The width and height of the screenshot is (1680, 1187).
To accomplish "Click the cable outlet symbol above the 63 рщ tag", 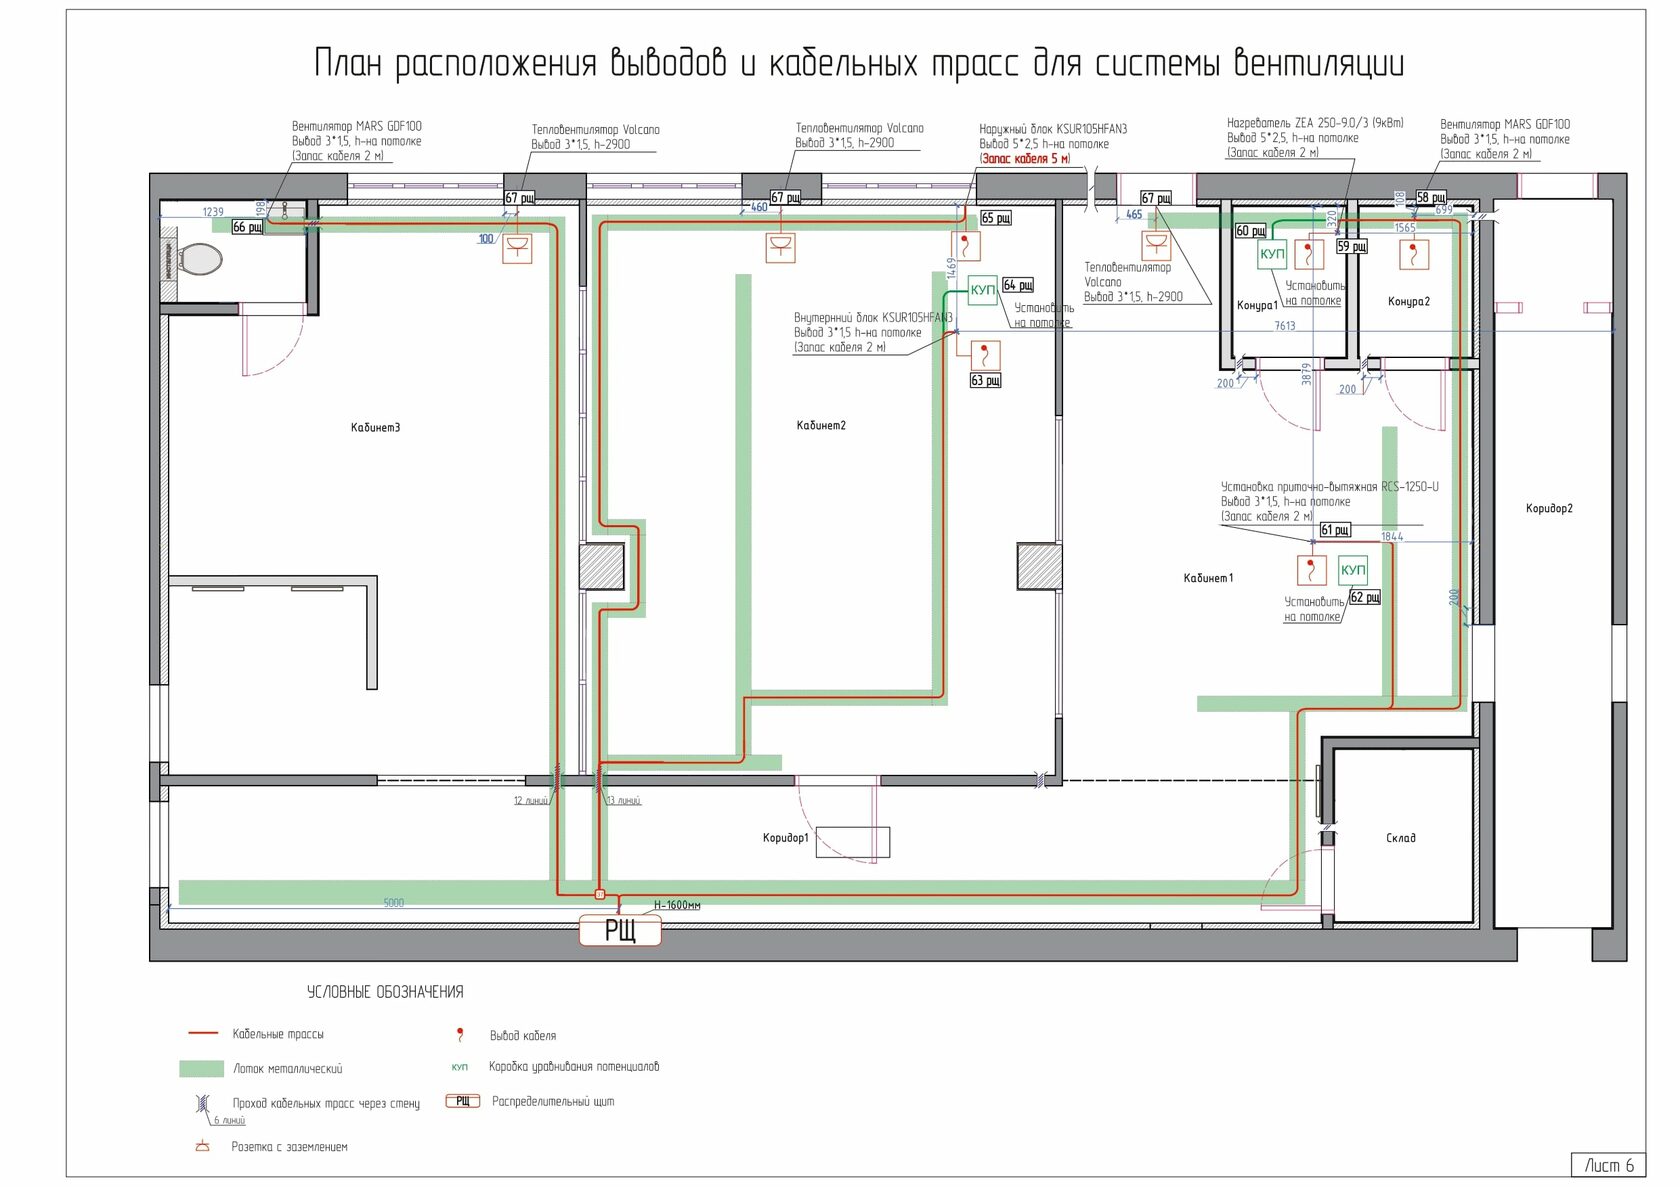I will (985, 355).
